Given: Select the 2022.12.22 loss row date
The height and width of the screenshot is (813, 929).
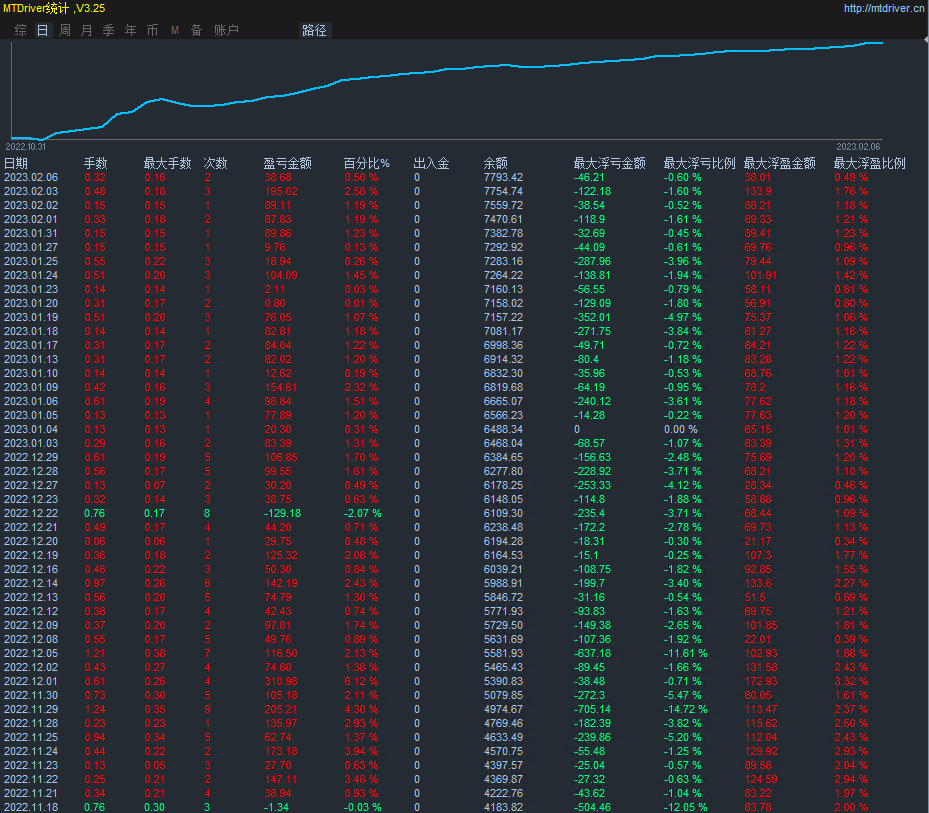Looking at the screenshot, I should point(30,513).
